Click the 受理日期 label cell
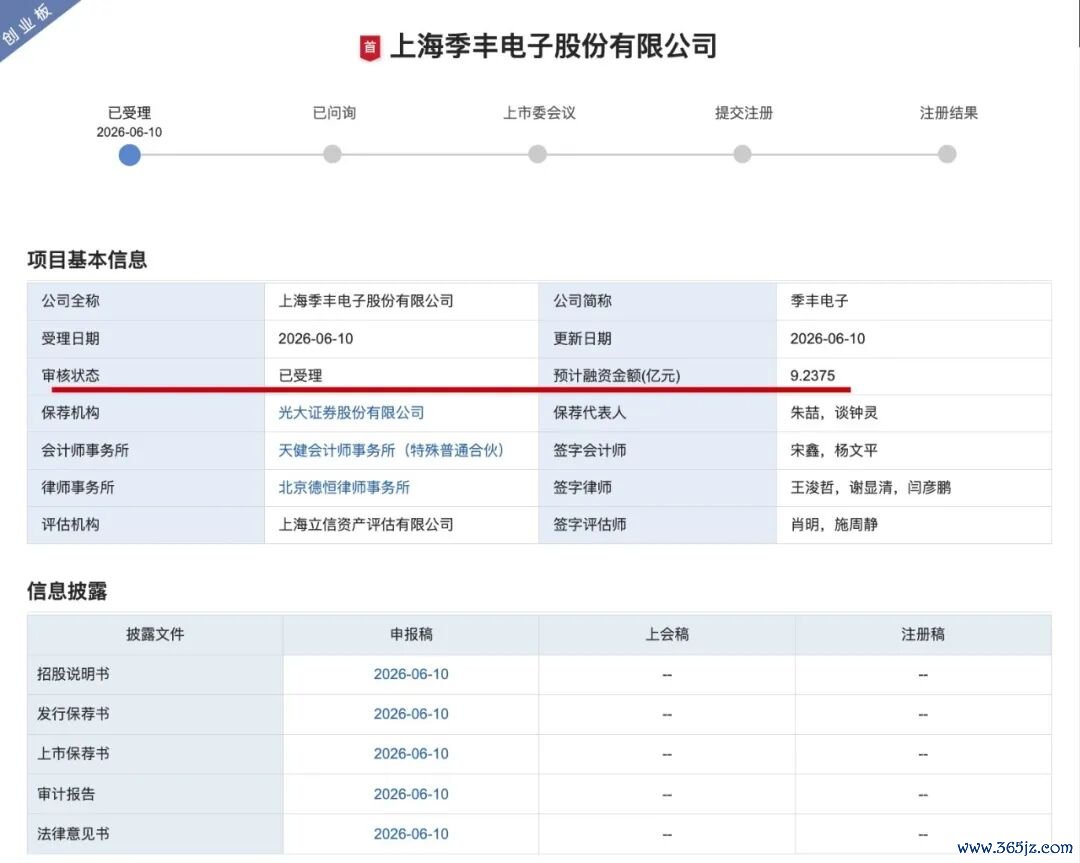 point(145,339)
